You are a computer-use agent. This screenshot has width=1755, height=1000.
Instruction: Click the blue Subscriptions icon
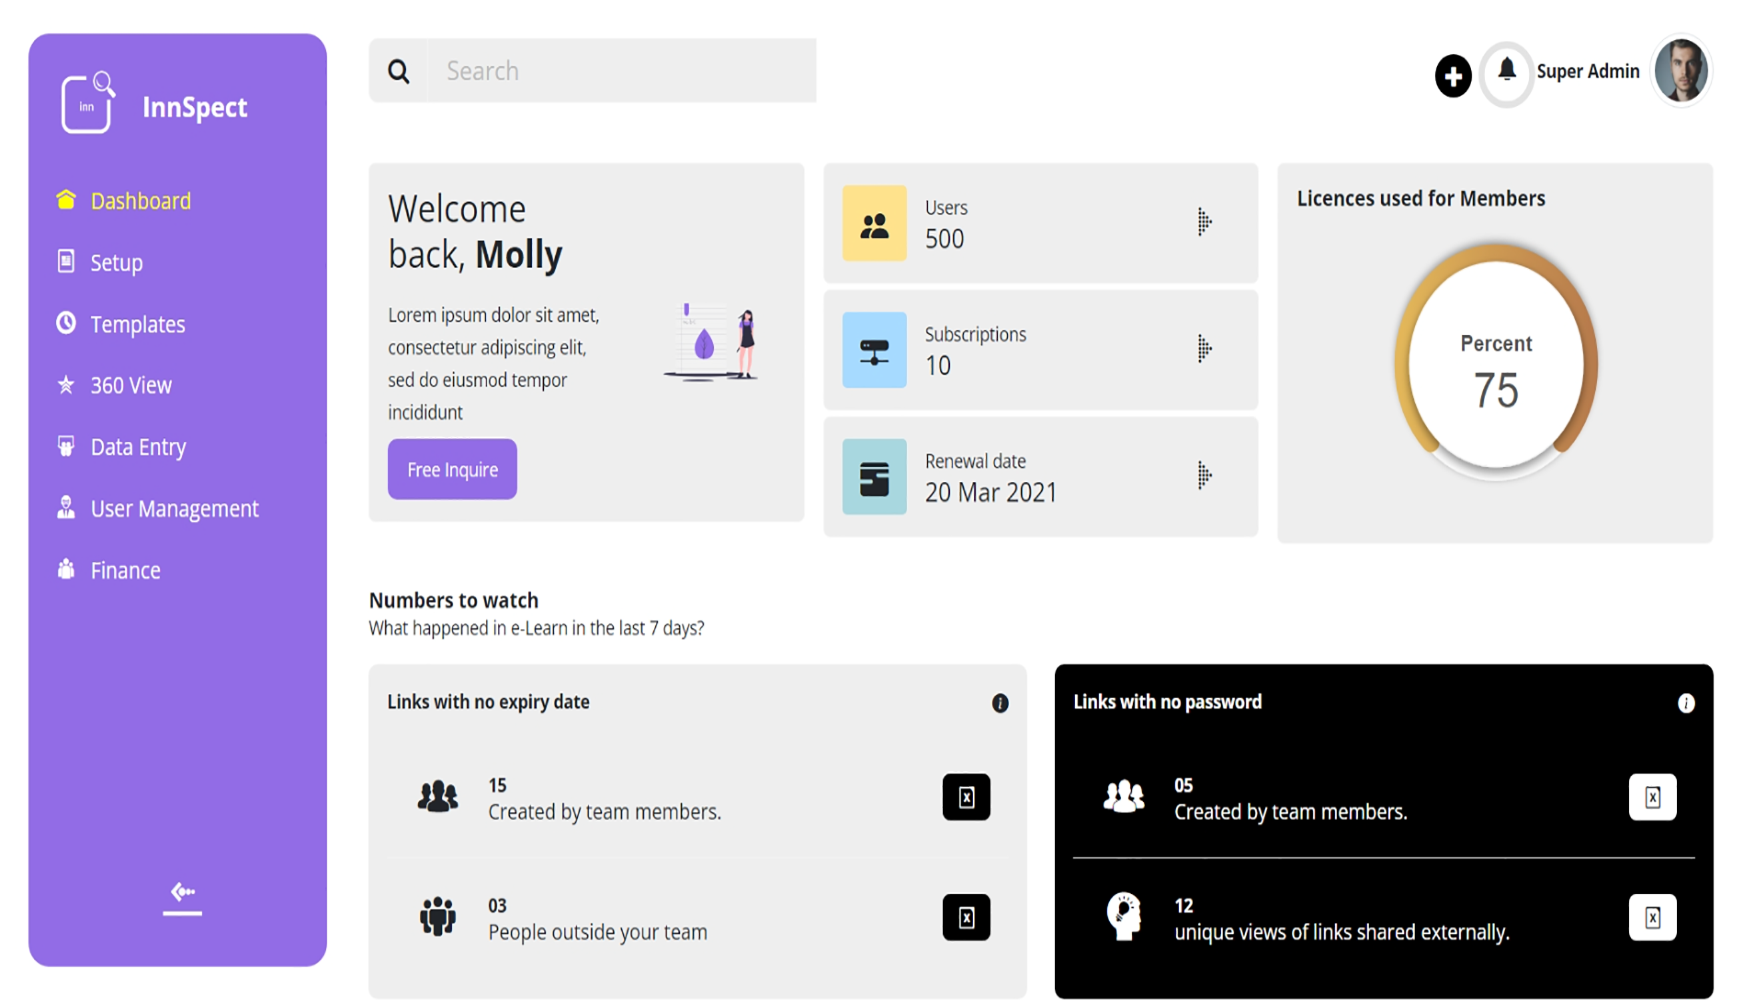[x=874, y=350]
